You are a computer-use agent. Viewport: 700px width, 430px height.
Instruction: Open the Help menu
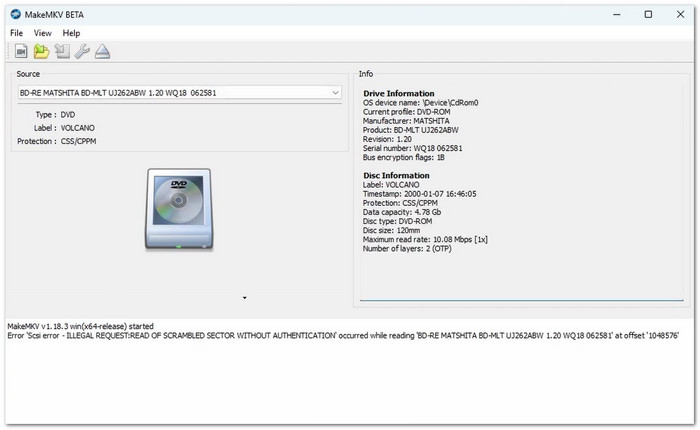(71, 33)
